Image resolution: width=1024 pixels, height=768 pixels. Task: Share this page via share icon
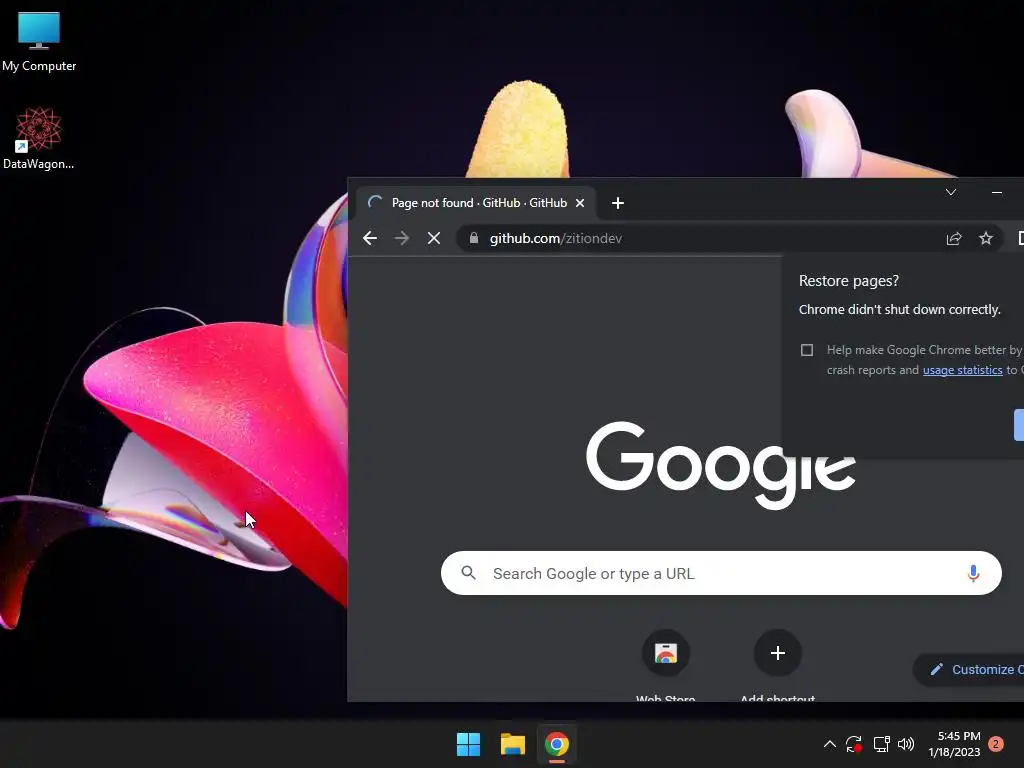pos(954,238)
